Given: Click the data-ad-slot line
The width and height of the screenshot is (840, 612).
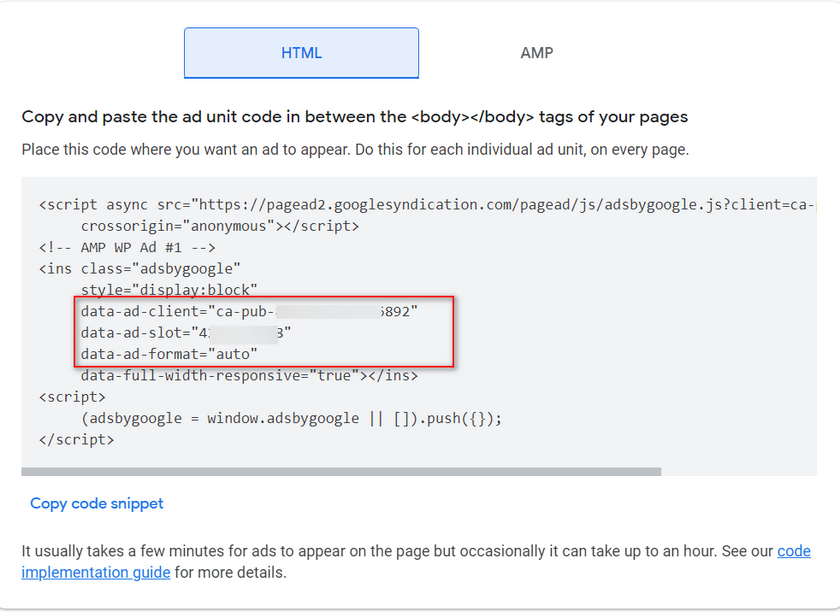Looking at the screenshot, I should (x=186, y=333).
